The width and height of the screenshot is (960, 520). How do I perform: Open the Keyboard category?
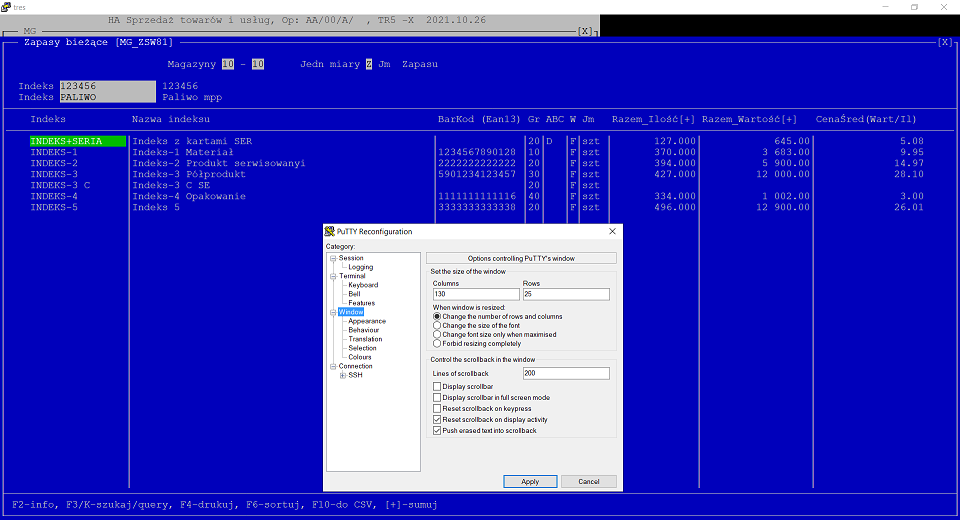click(363, 285)
